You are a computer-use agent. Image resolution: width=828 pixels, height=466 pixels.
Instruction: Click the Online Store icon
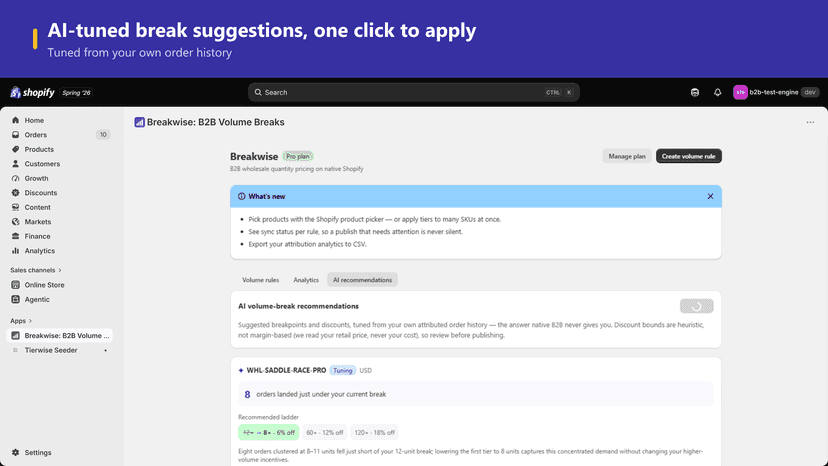pos(15,285)
